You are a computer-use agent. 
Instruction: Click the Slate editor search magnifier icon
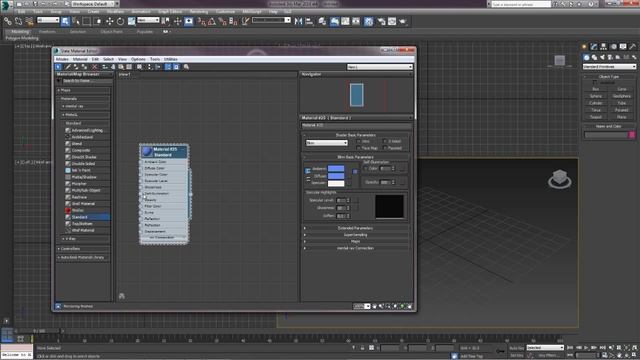pyautogui.click(x=186, y=67)
